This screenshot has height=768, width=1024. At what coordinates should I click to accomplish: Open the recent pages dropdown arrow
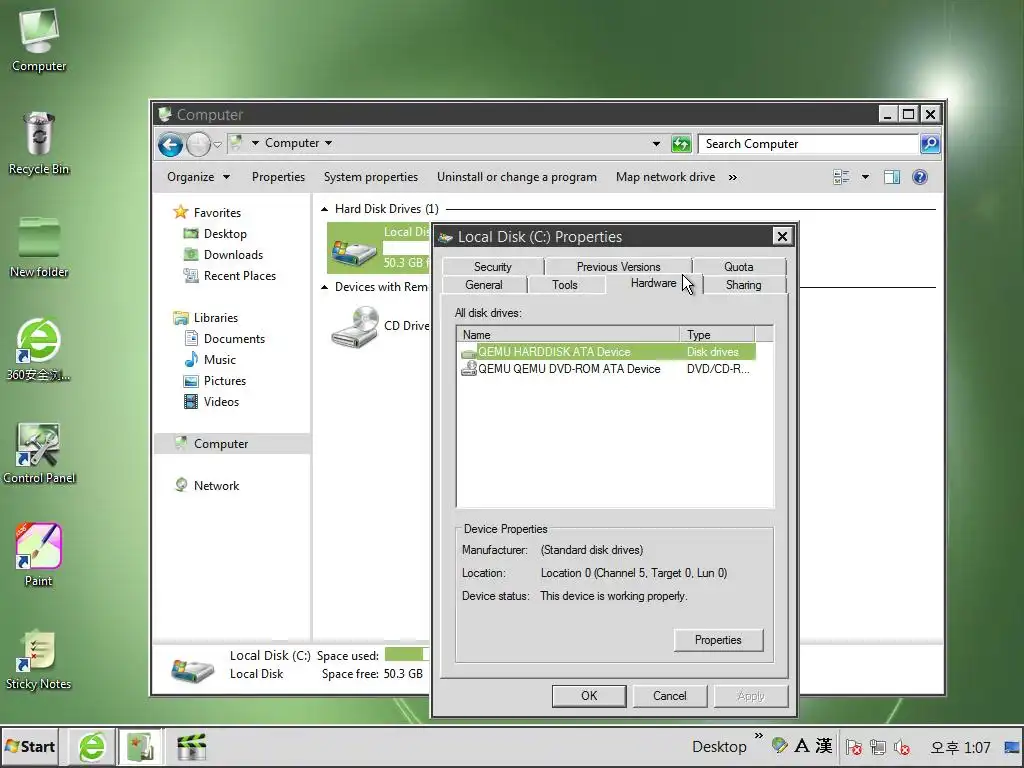pos(217,144)
